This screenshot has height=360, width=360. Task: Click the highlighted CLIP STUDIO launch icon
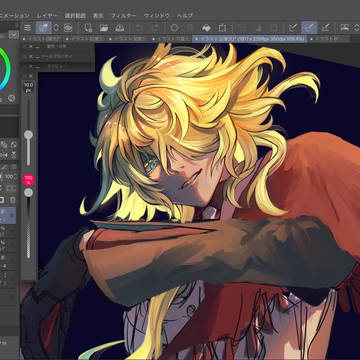coord(43,28)
